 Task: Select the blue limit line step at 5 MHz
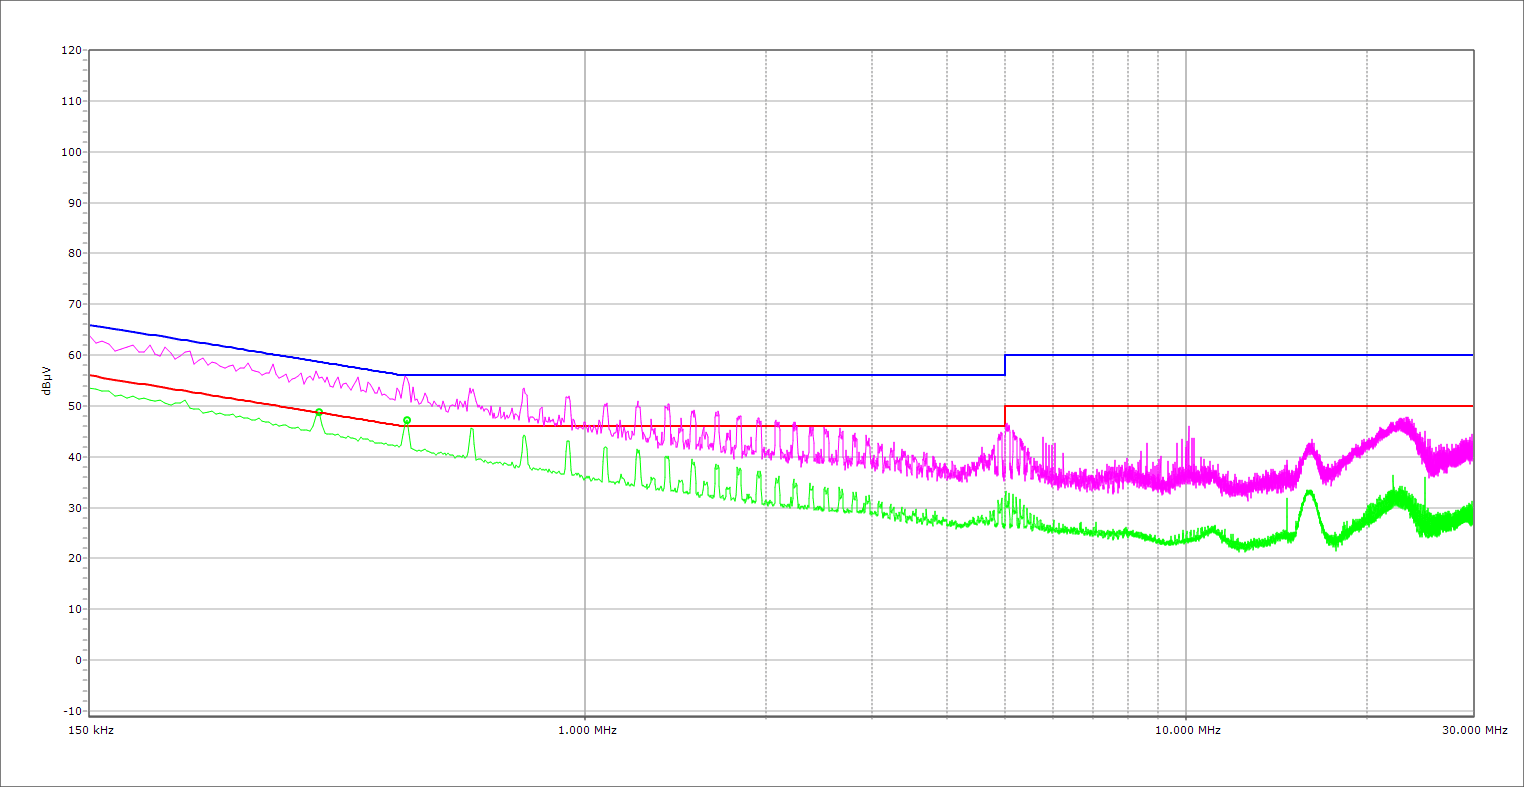pos(1005,365)
